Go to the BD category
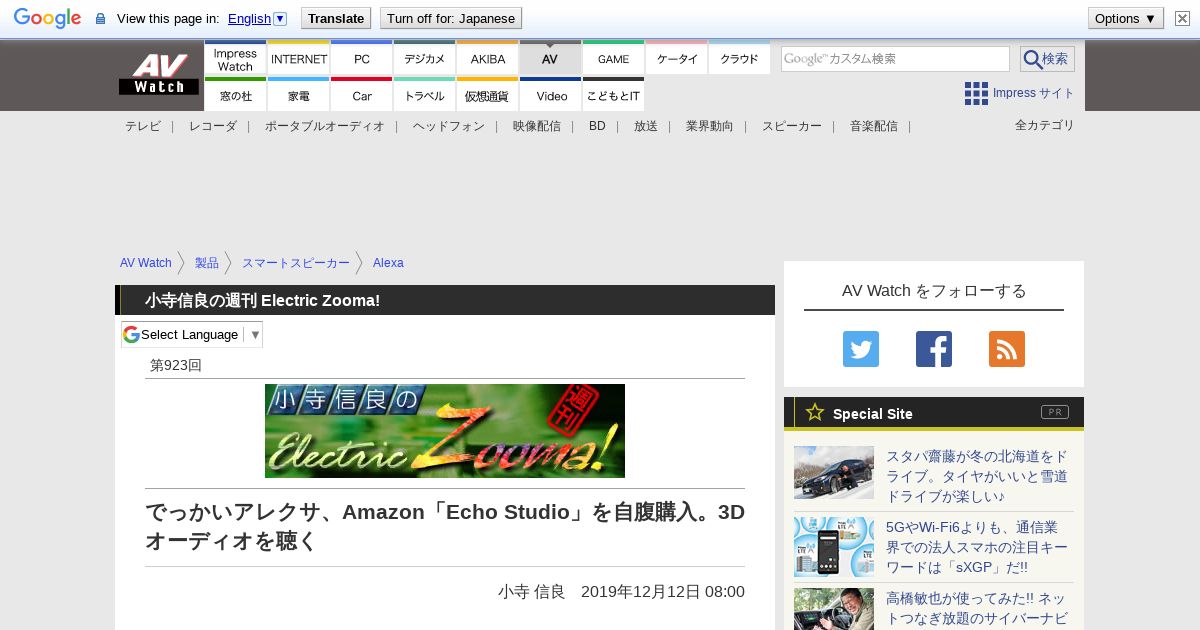Screen dimensions: 1200x630 (x=597, y=126)
